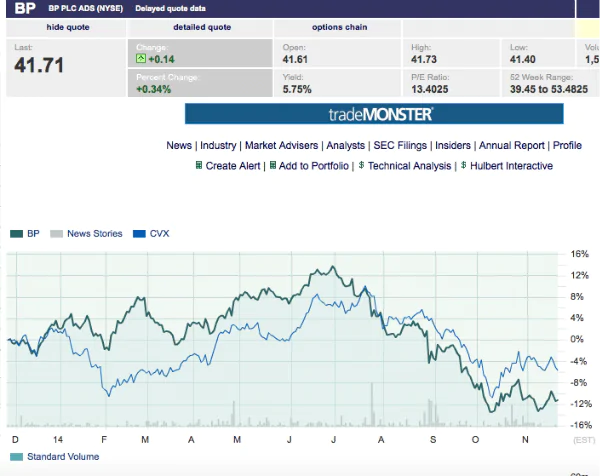Viewport: 600px width, 476px height.
Task: Click the Hulbert Interactive link text
Action: pyautogui.click(x=511, y=166)
